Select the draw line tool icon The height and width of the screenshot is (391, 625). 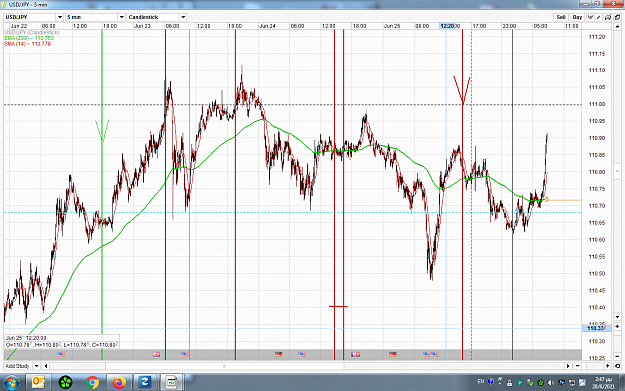coord(599,17)
